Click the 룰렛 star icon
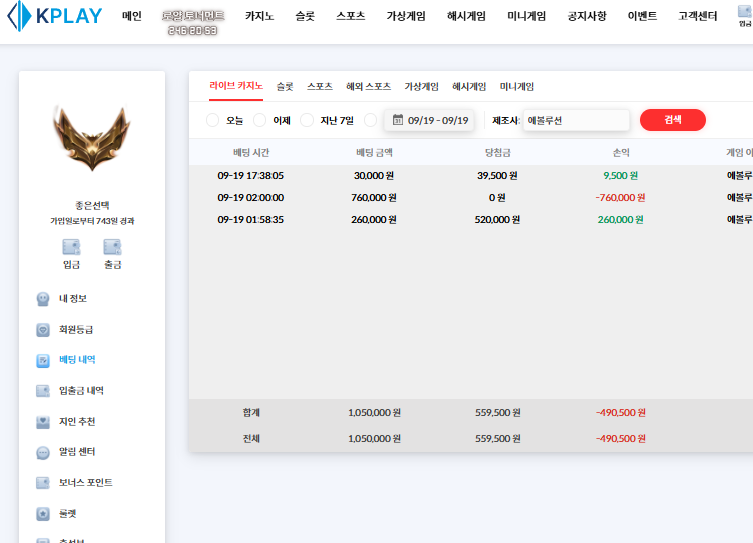This screenshot has height=543, width=753. click(43, 514)
